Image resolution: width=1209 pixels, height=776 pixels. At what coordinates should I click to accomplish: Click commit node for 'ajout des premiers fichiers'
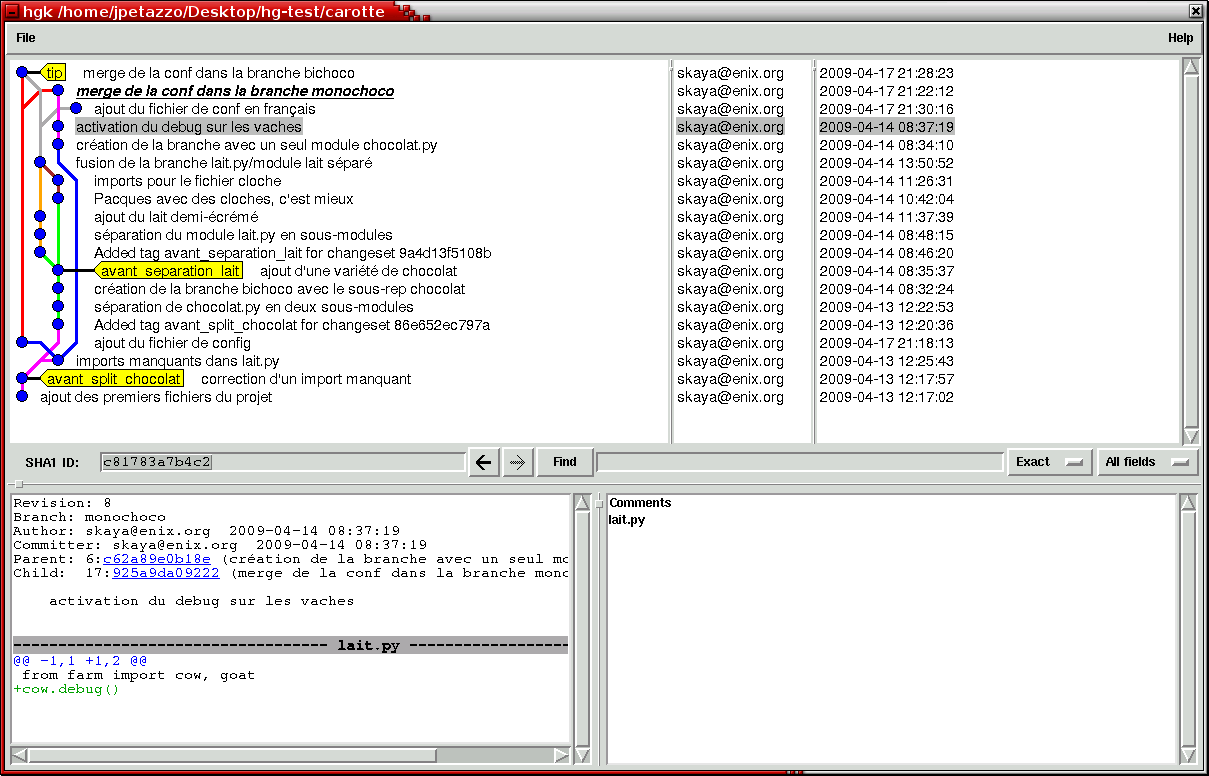(22, 397)
